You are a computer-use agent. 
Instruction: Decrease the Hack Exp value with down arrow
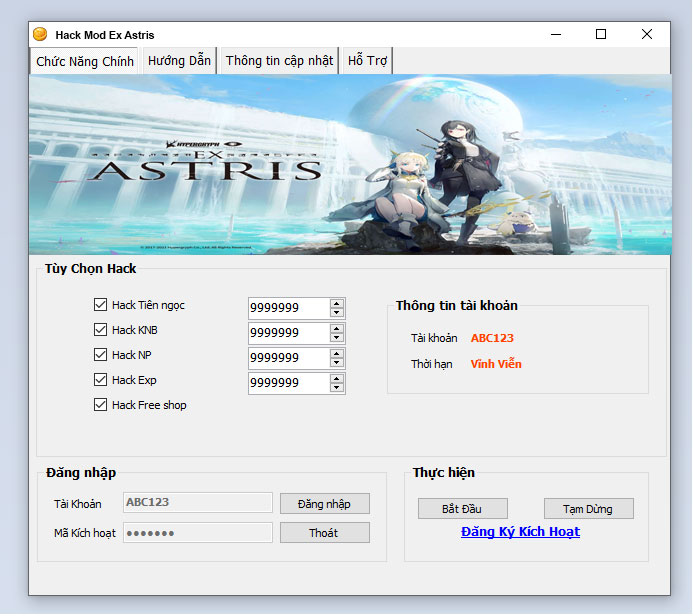(337, 388)
